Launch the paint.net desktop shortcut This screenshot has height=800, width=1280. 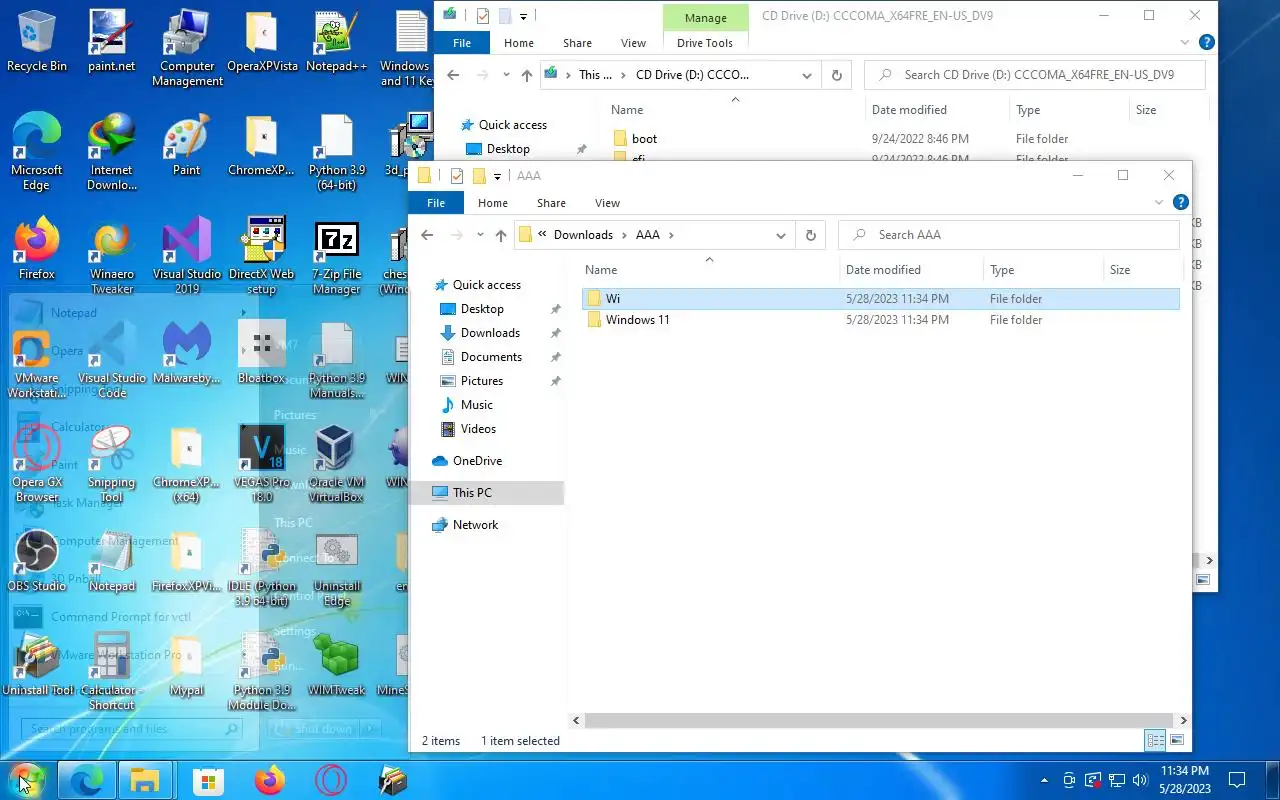point(111,41)
